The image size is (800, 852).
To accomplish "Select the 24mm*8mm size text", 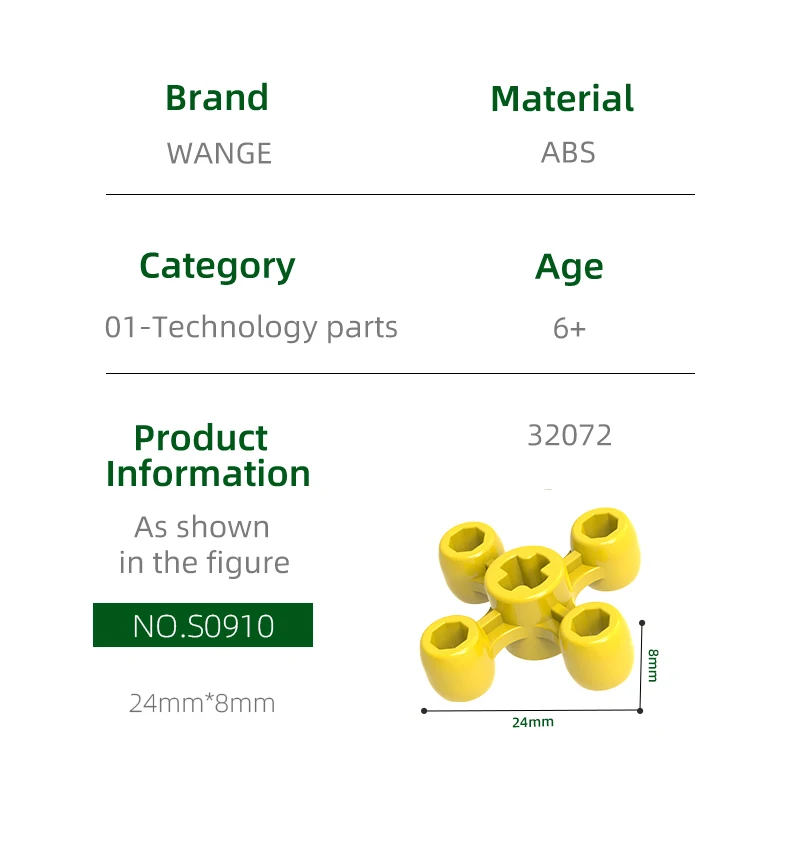I will pyautogui.click(x=202, y=703).
